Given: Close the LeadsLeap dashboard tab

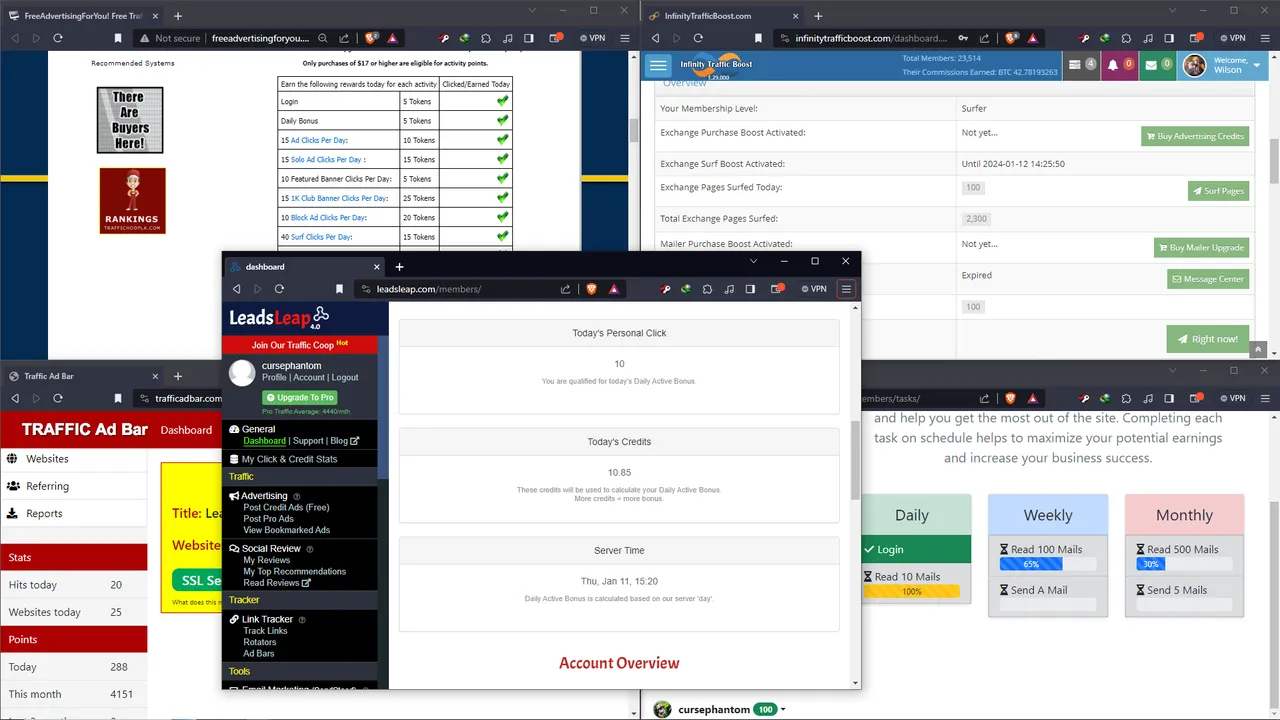Looking at the screenshot, I should point(377,267).
